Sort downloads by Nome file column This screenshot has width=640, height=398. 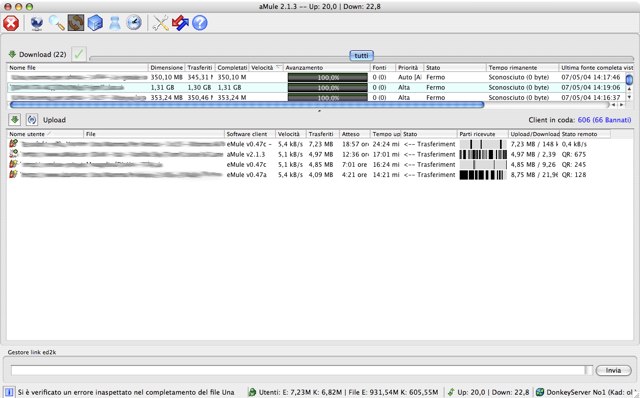pos(77,68)
